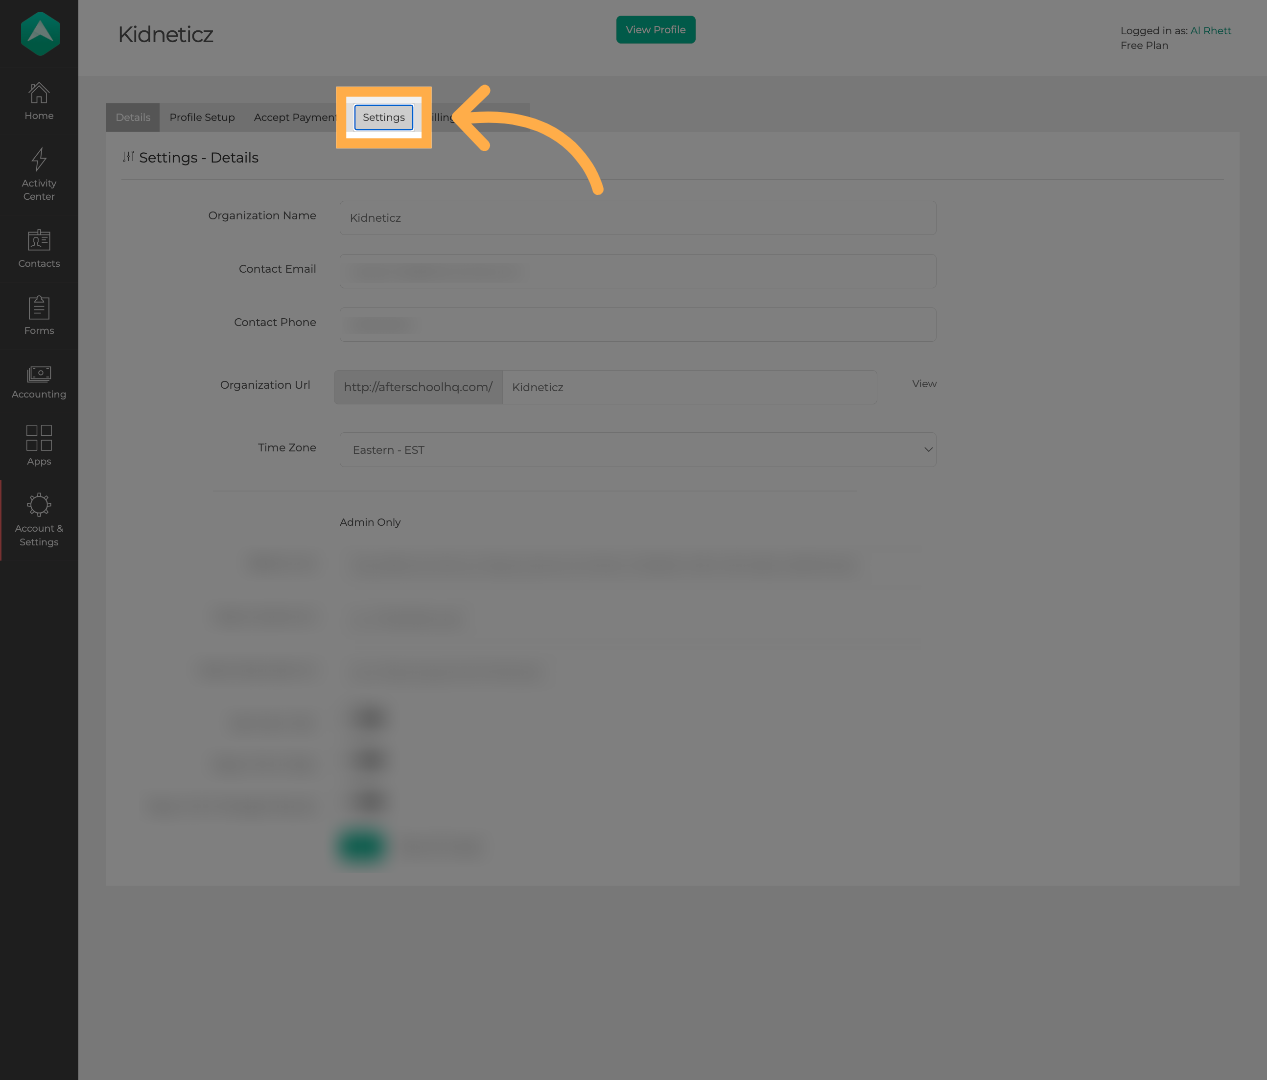The image size is (1267, 1080).
Task: Turn off the green toggle at the bottom
Action: point(361,845)
